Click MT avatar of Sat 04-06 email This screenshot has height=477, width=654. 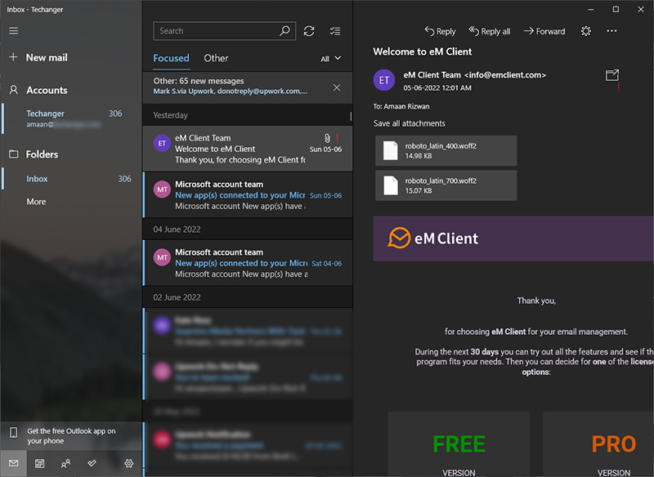(x=162, y=257)
